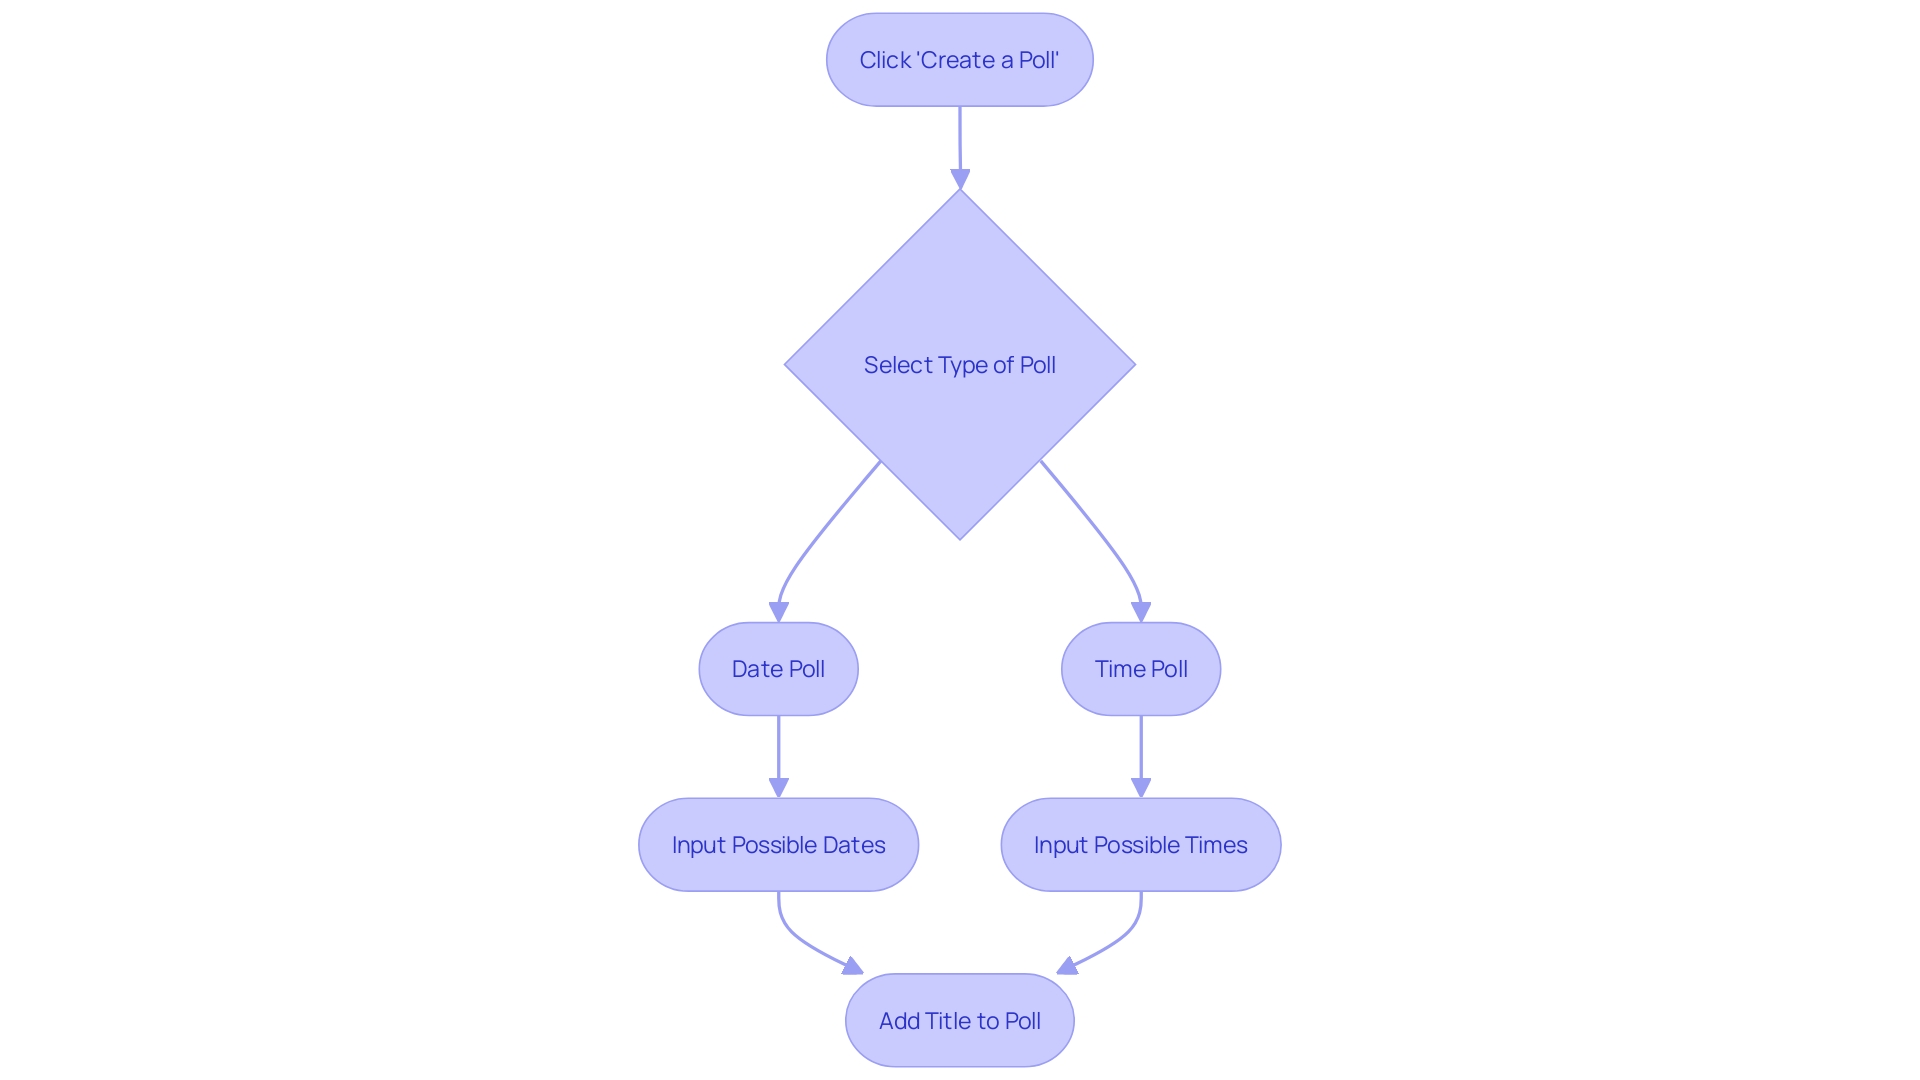
Task: Select the 'Date Poll' option
Action: click(x=778, y=669)
